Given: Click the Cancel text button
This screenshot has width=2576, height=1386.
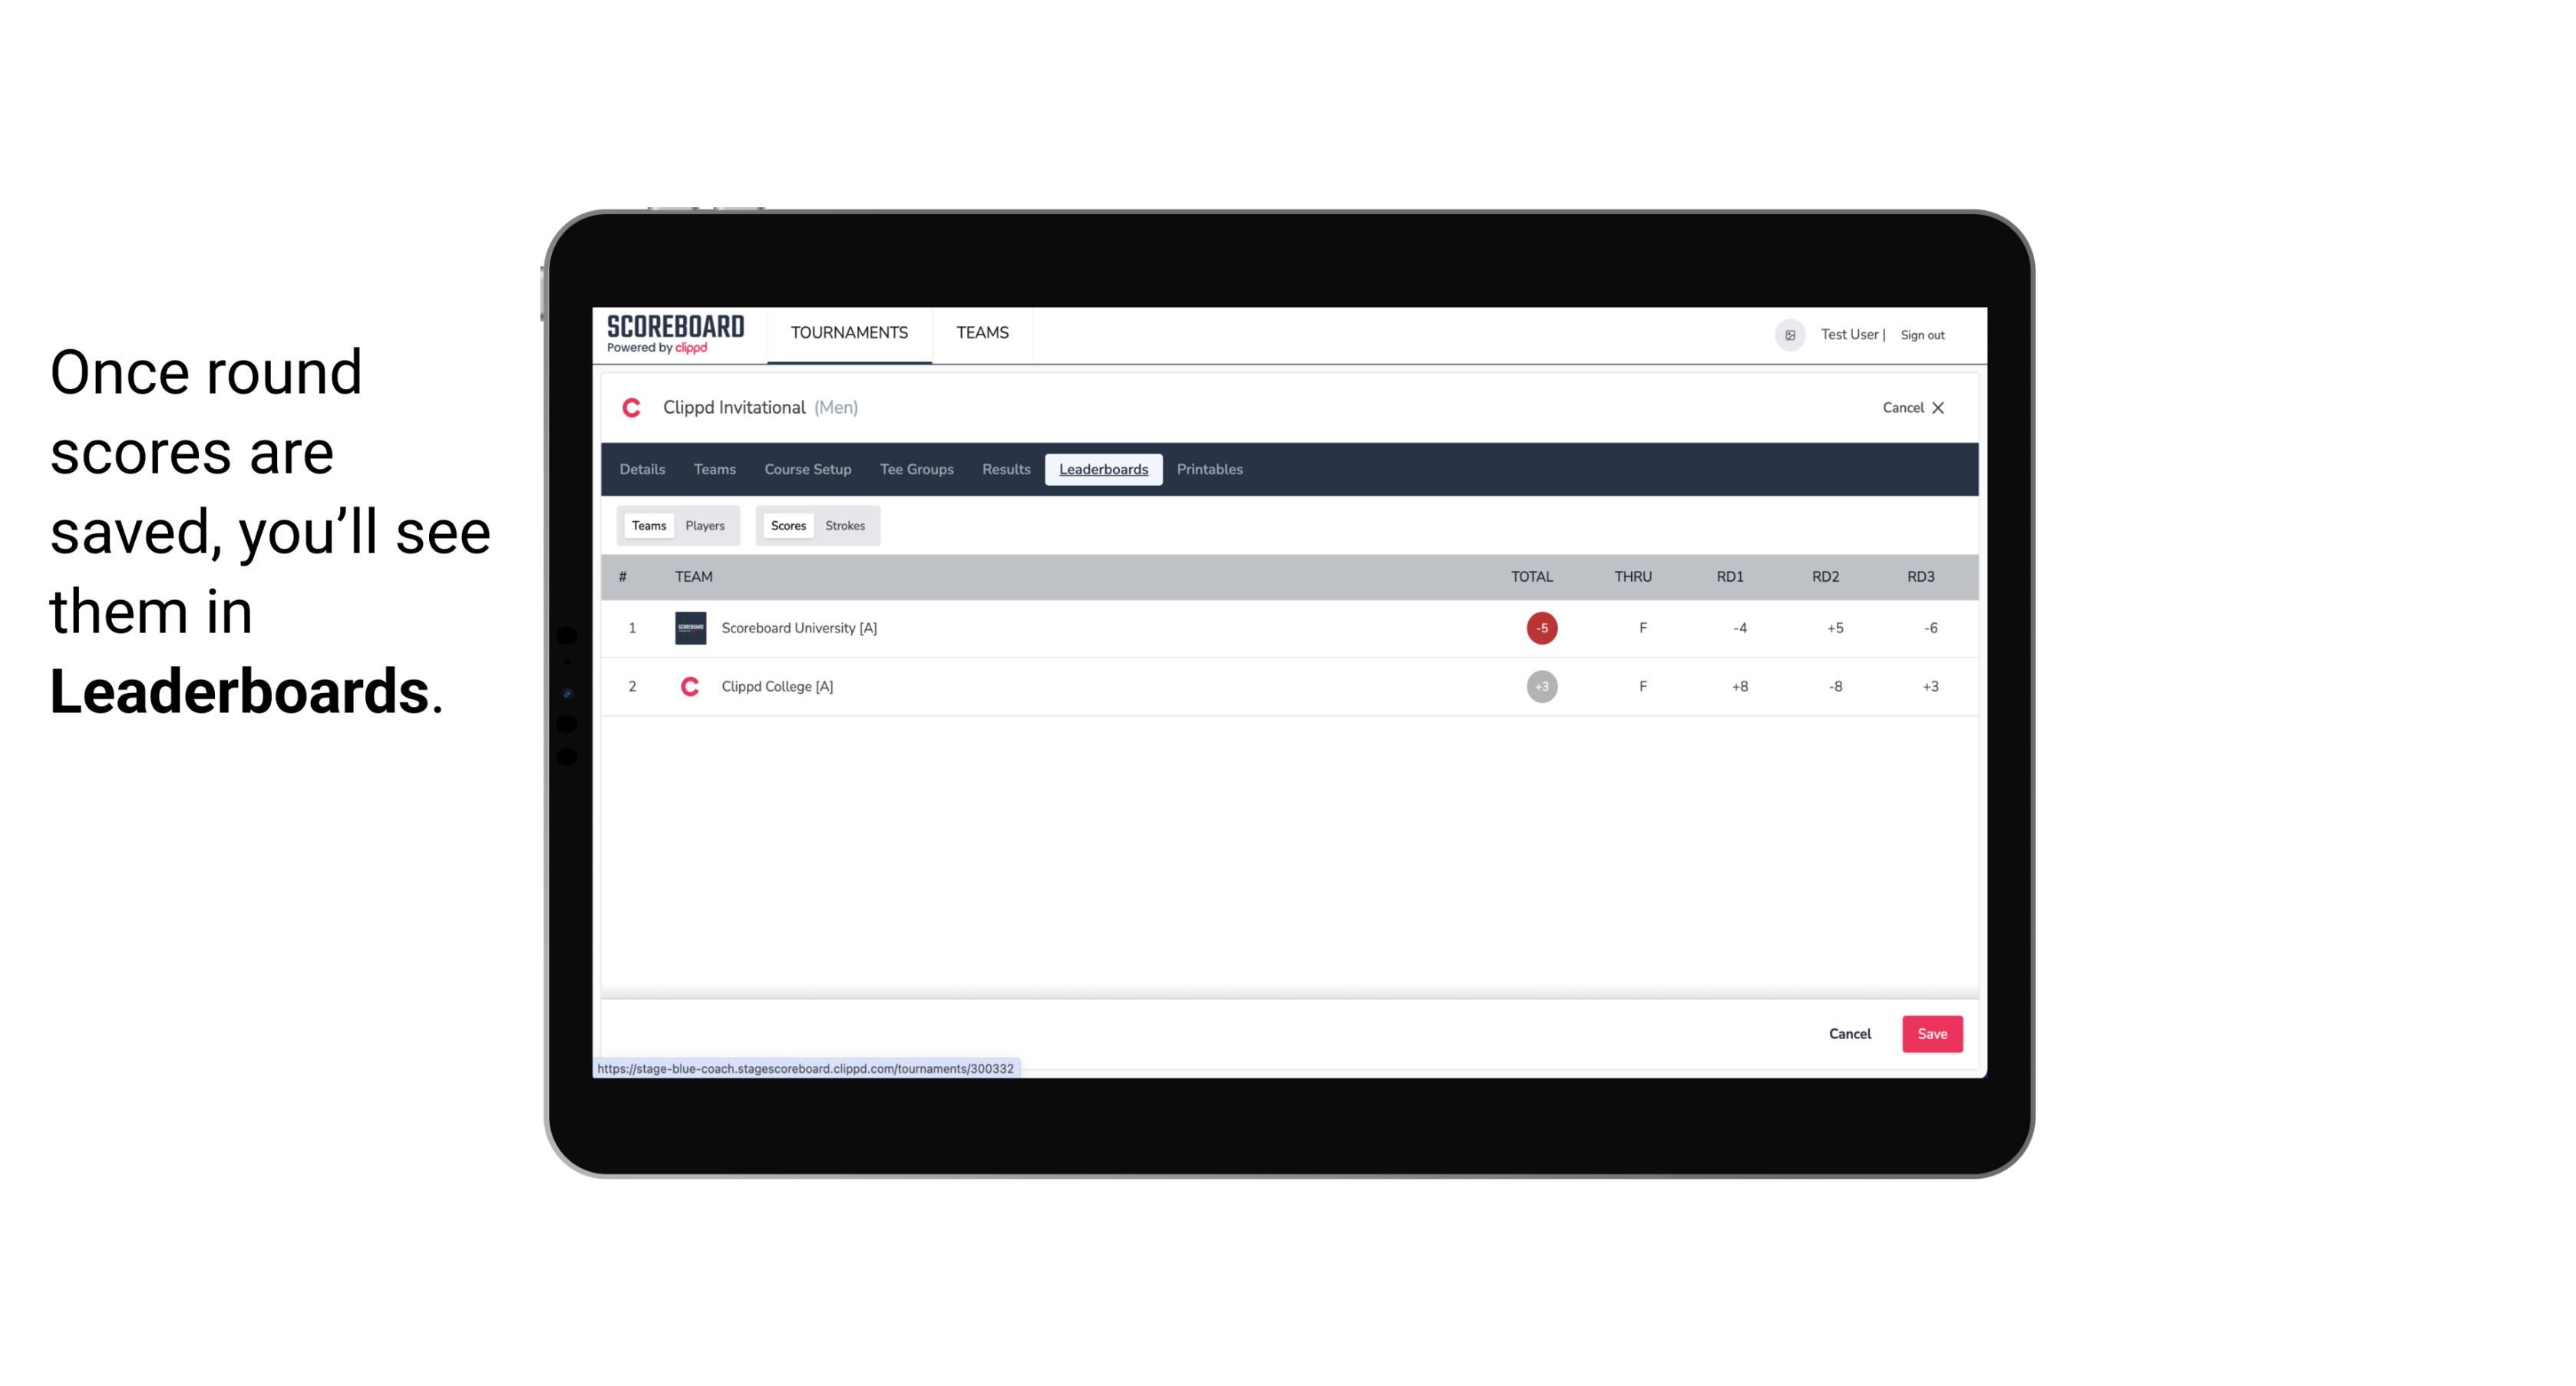Looking at the screenshot, I should 1849,1033.
